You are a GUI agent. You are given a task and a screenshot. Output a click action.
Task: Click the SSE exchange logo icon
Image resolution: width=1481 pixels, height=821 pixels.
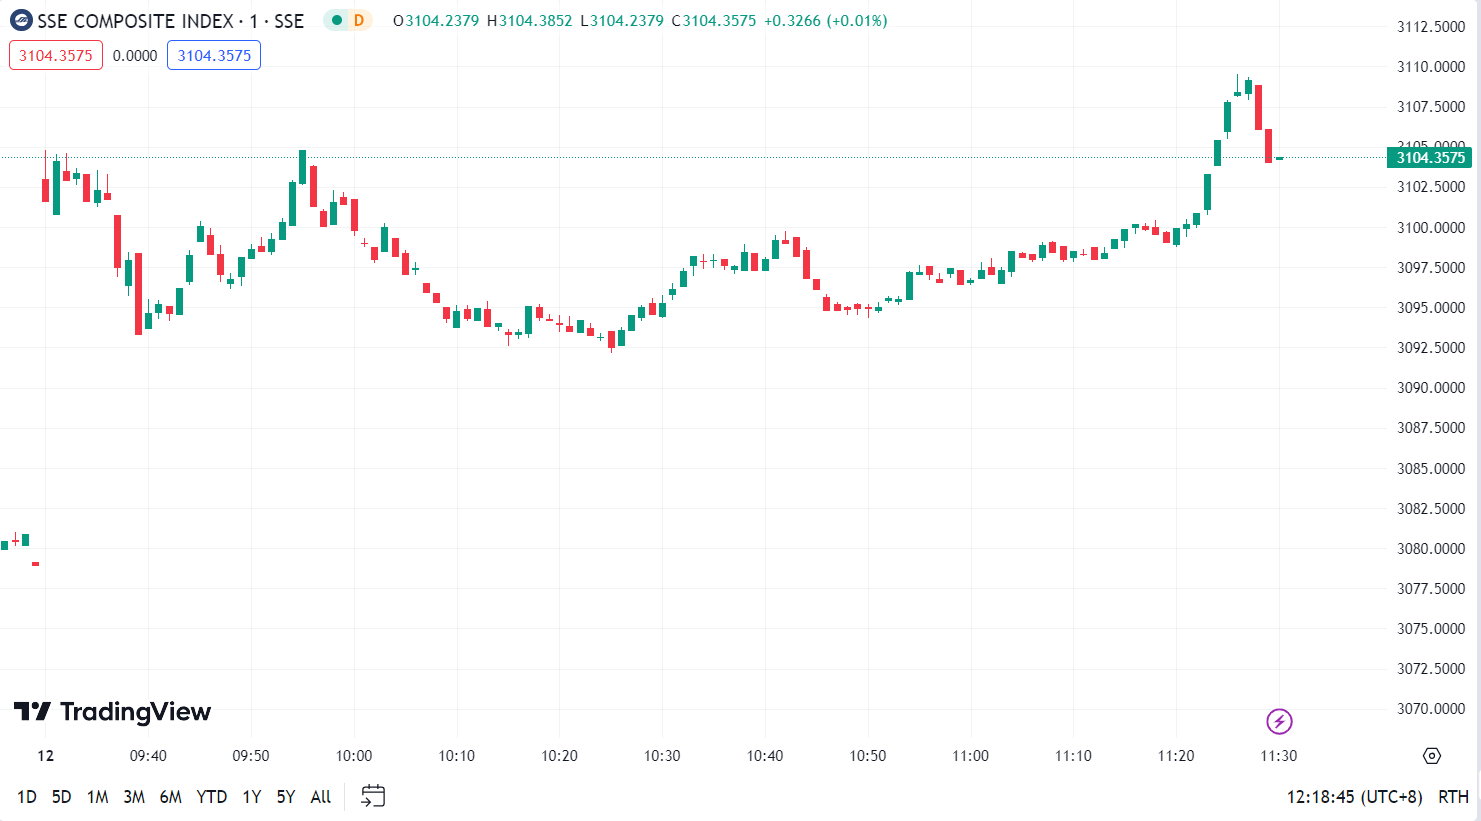pyautogui.click(x=21, y=21)
